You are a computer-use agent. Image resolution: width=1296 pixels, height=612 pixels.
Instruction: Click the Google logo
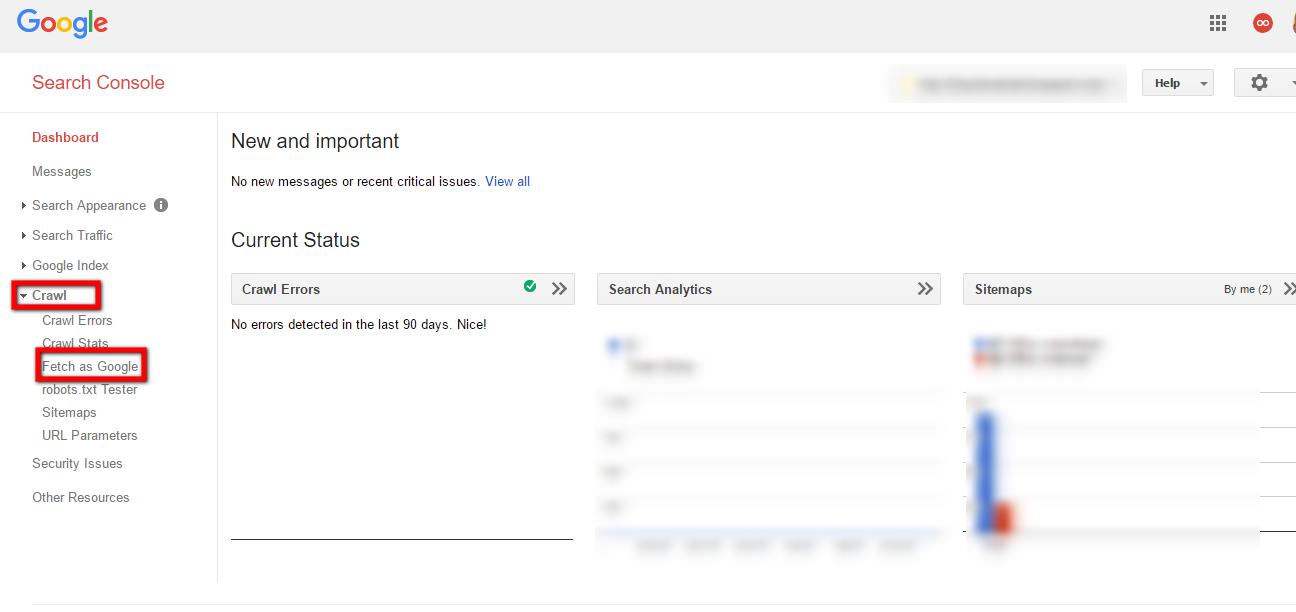pos(62,24)
